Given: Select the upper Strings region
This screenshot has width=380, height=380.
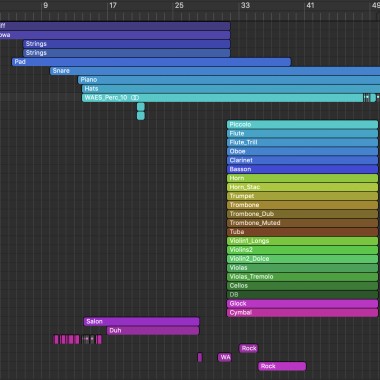Looking at the screenshot, I should (x=127, y=44).
